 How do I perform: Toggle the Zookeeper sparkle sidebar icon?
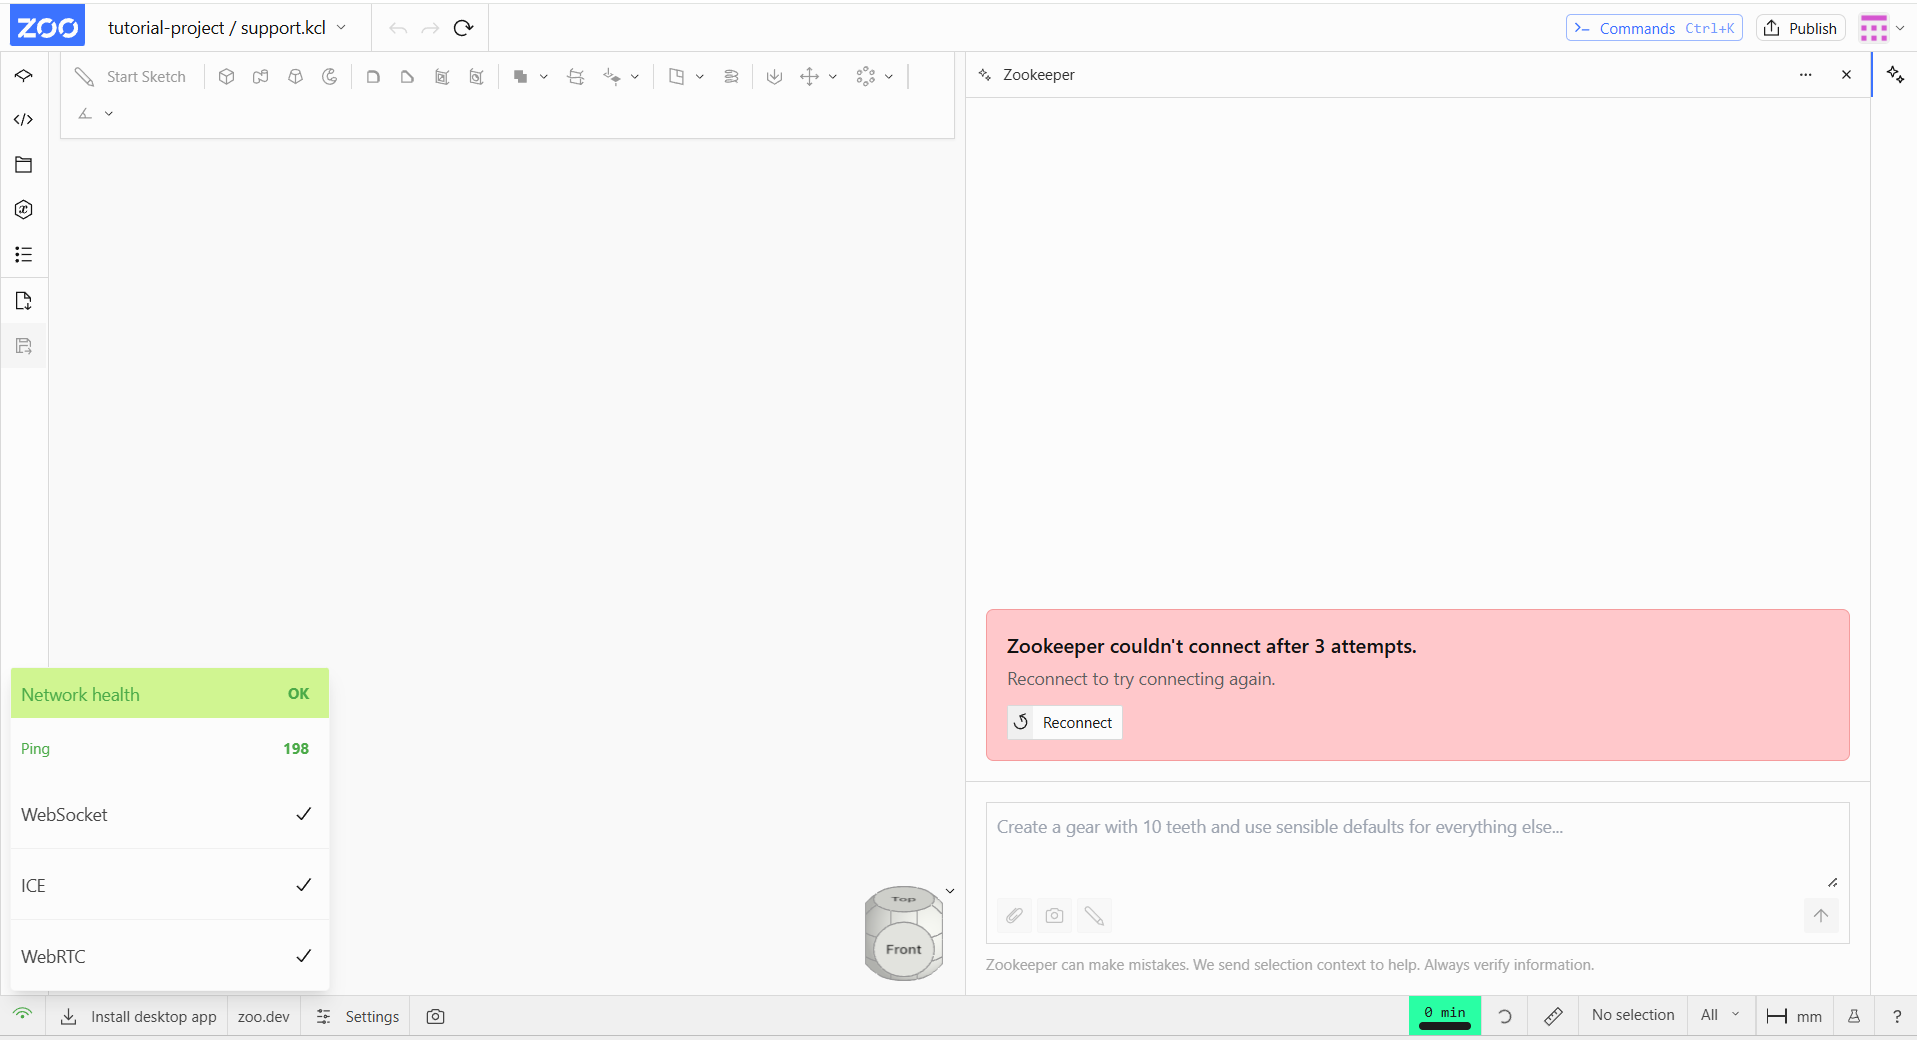point(1895,75)
